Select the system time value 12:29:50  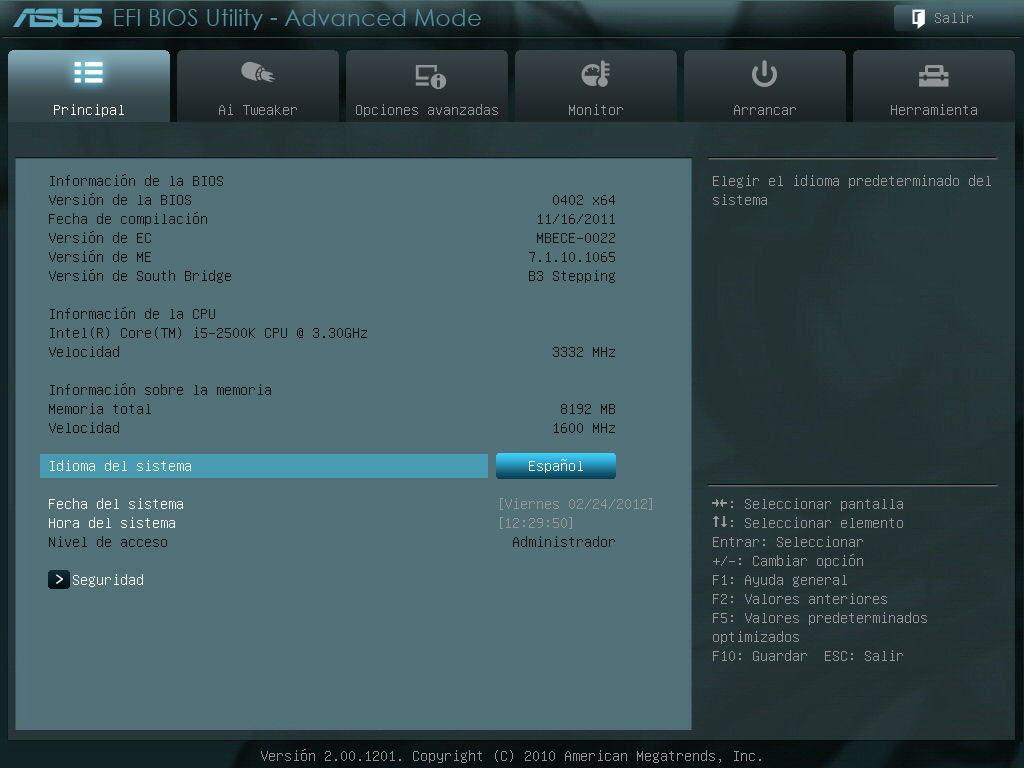(x=536, y=522)
